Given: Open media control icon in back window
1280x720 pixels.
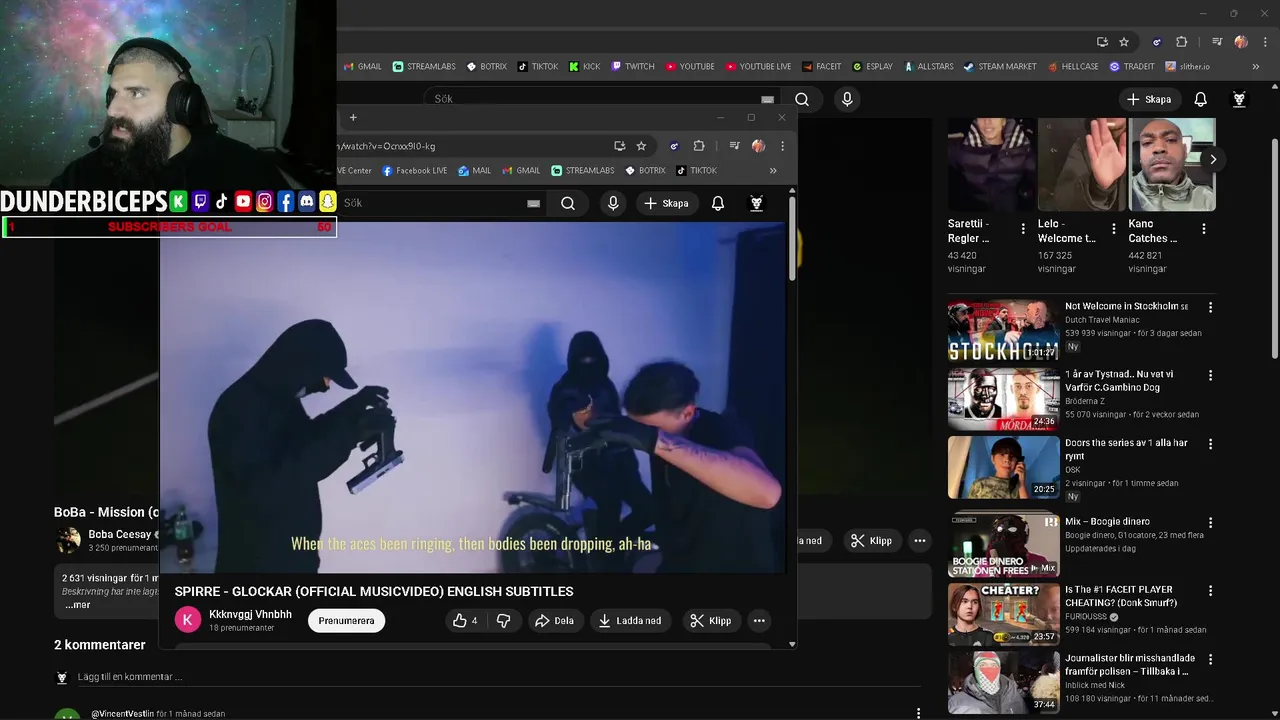Looking at the screenshot, I should pyautogui.click(x=1217, y=42).
